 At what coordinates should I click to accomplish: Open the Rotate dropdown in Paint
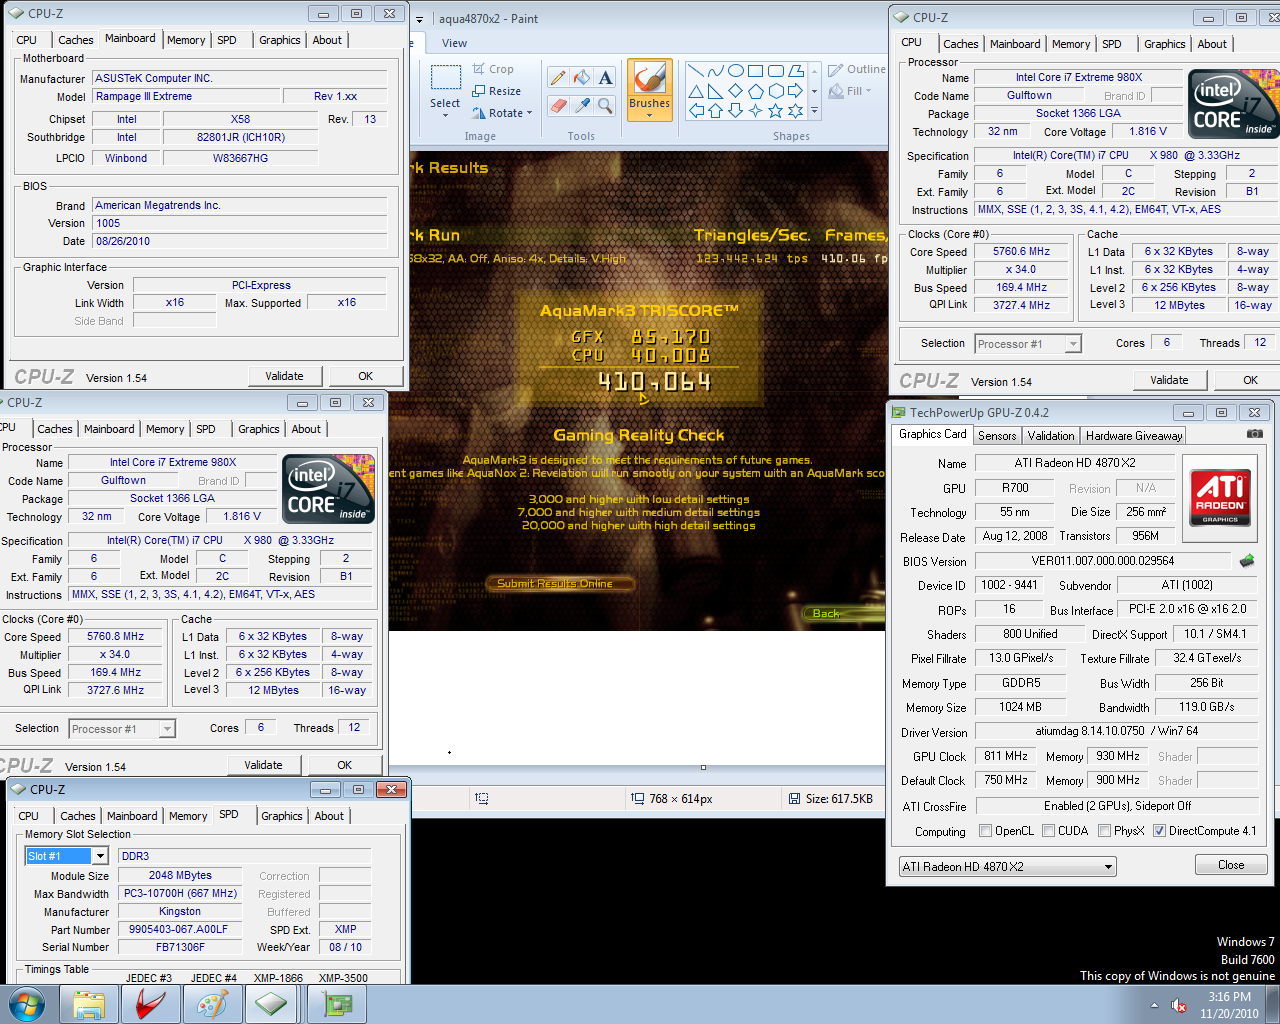(x=502, y=113)
